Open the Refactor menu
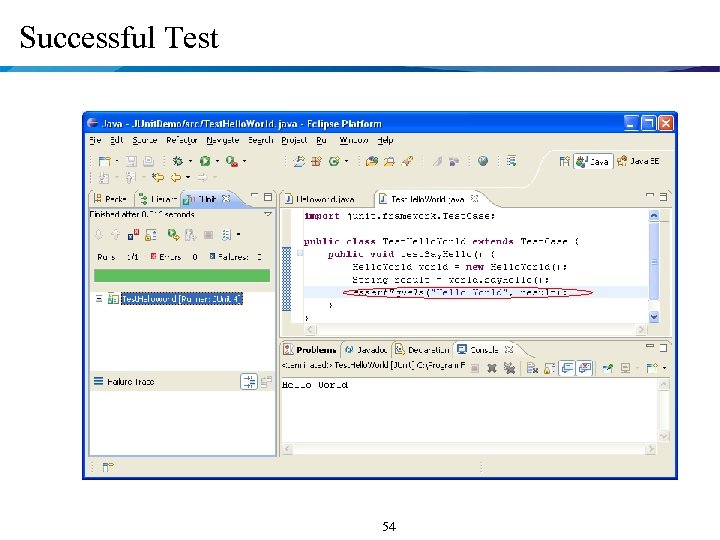Screen dimensions: 720x540 pos(181,140)
